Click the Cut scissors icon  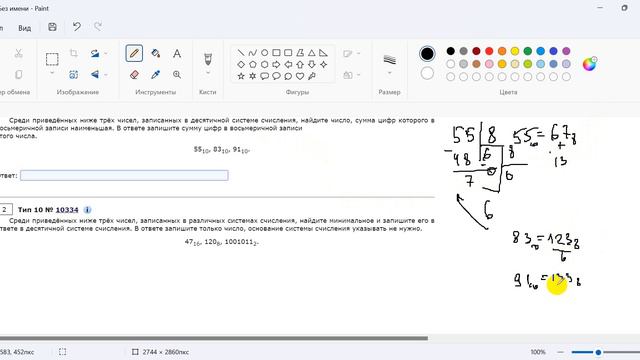(18, 53)
